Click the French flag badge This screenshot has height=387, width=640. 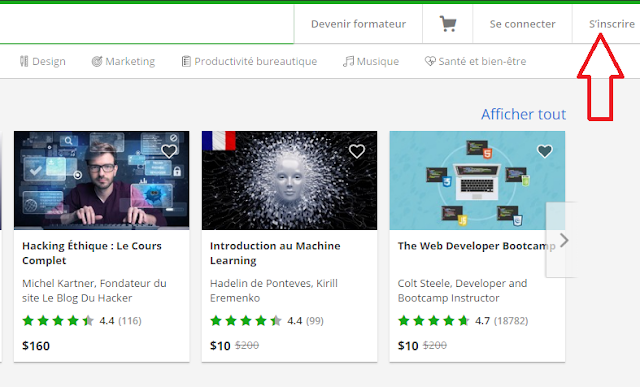coord(219,140)
